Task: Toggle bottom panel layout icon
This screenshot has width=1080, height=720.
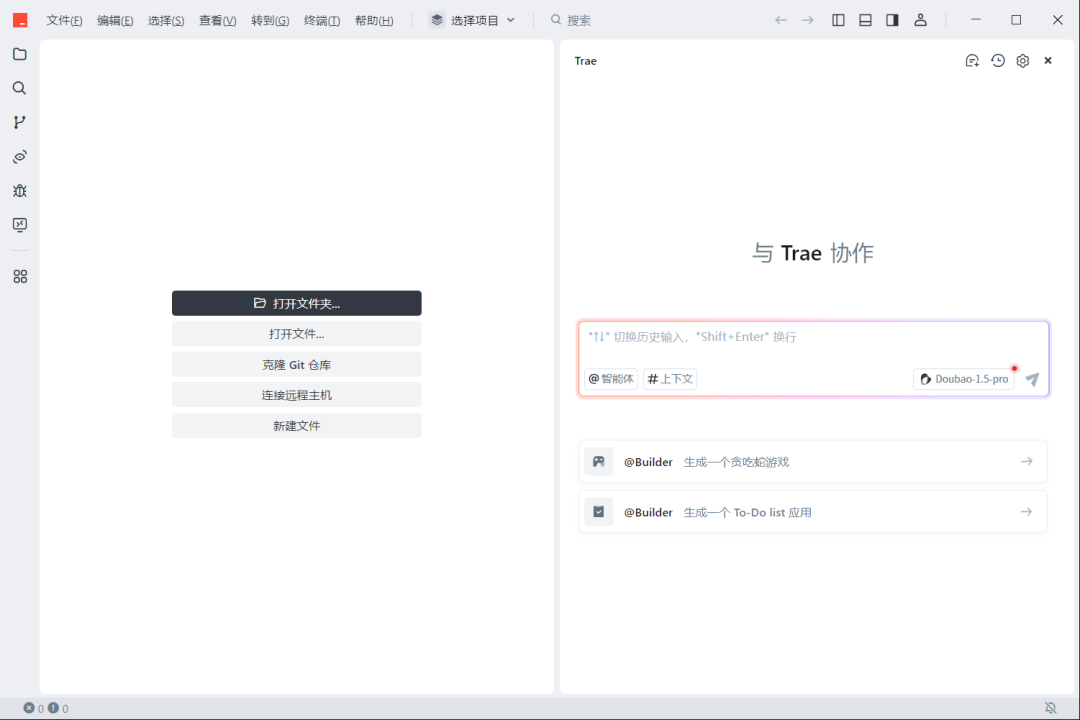Action: tap(865, 20)
